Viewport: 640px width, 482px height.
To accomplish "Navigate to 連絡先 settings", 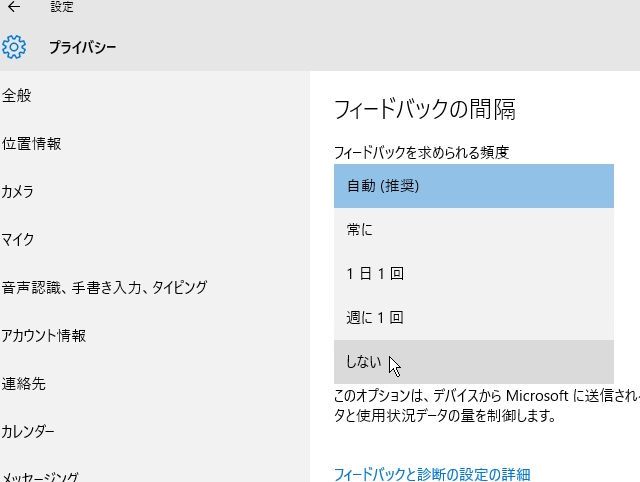I will (x=23, y=384).
